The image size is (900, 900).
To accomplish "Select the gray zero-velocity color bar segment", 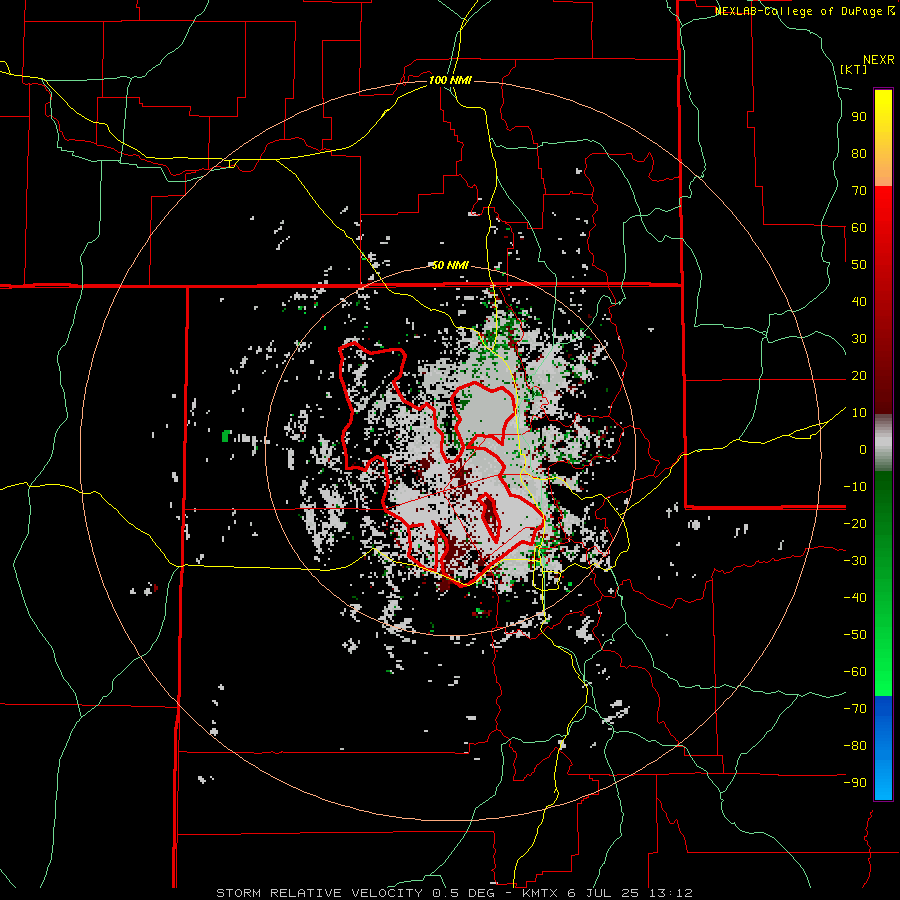I will (883, 443).
